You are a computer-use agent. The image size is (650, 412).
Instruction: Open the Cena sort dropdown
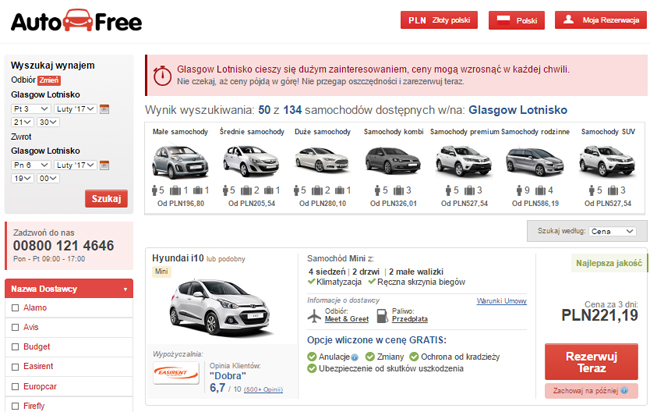click(x=613, y=231)
